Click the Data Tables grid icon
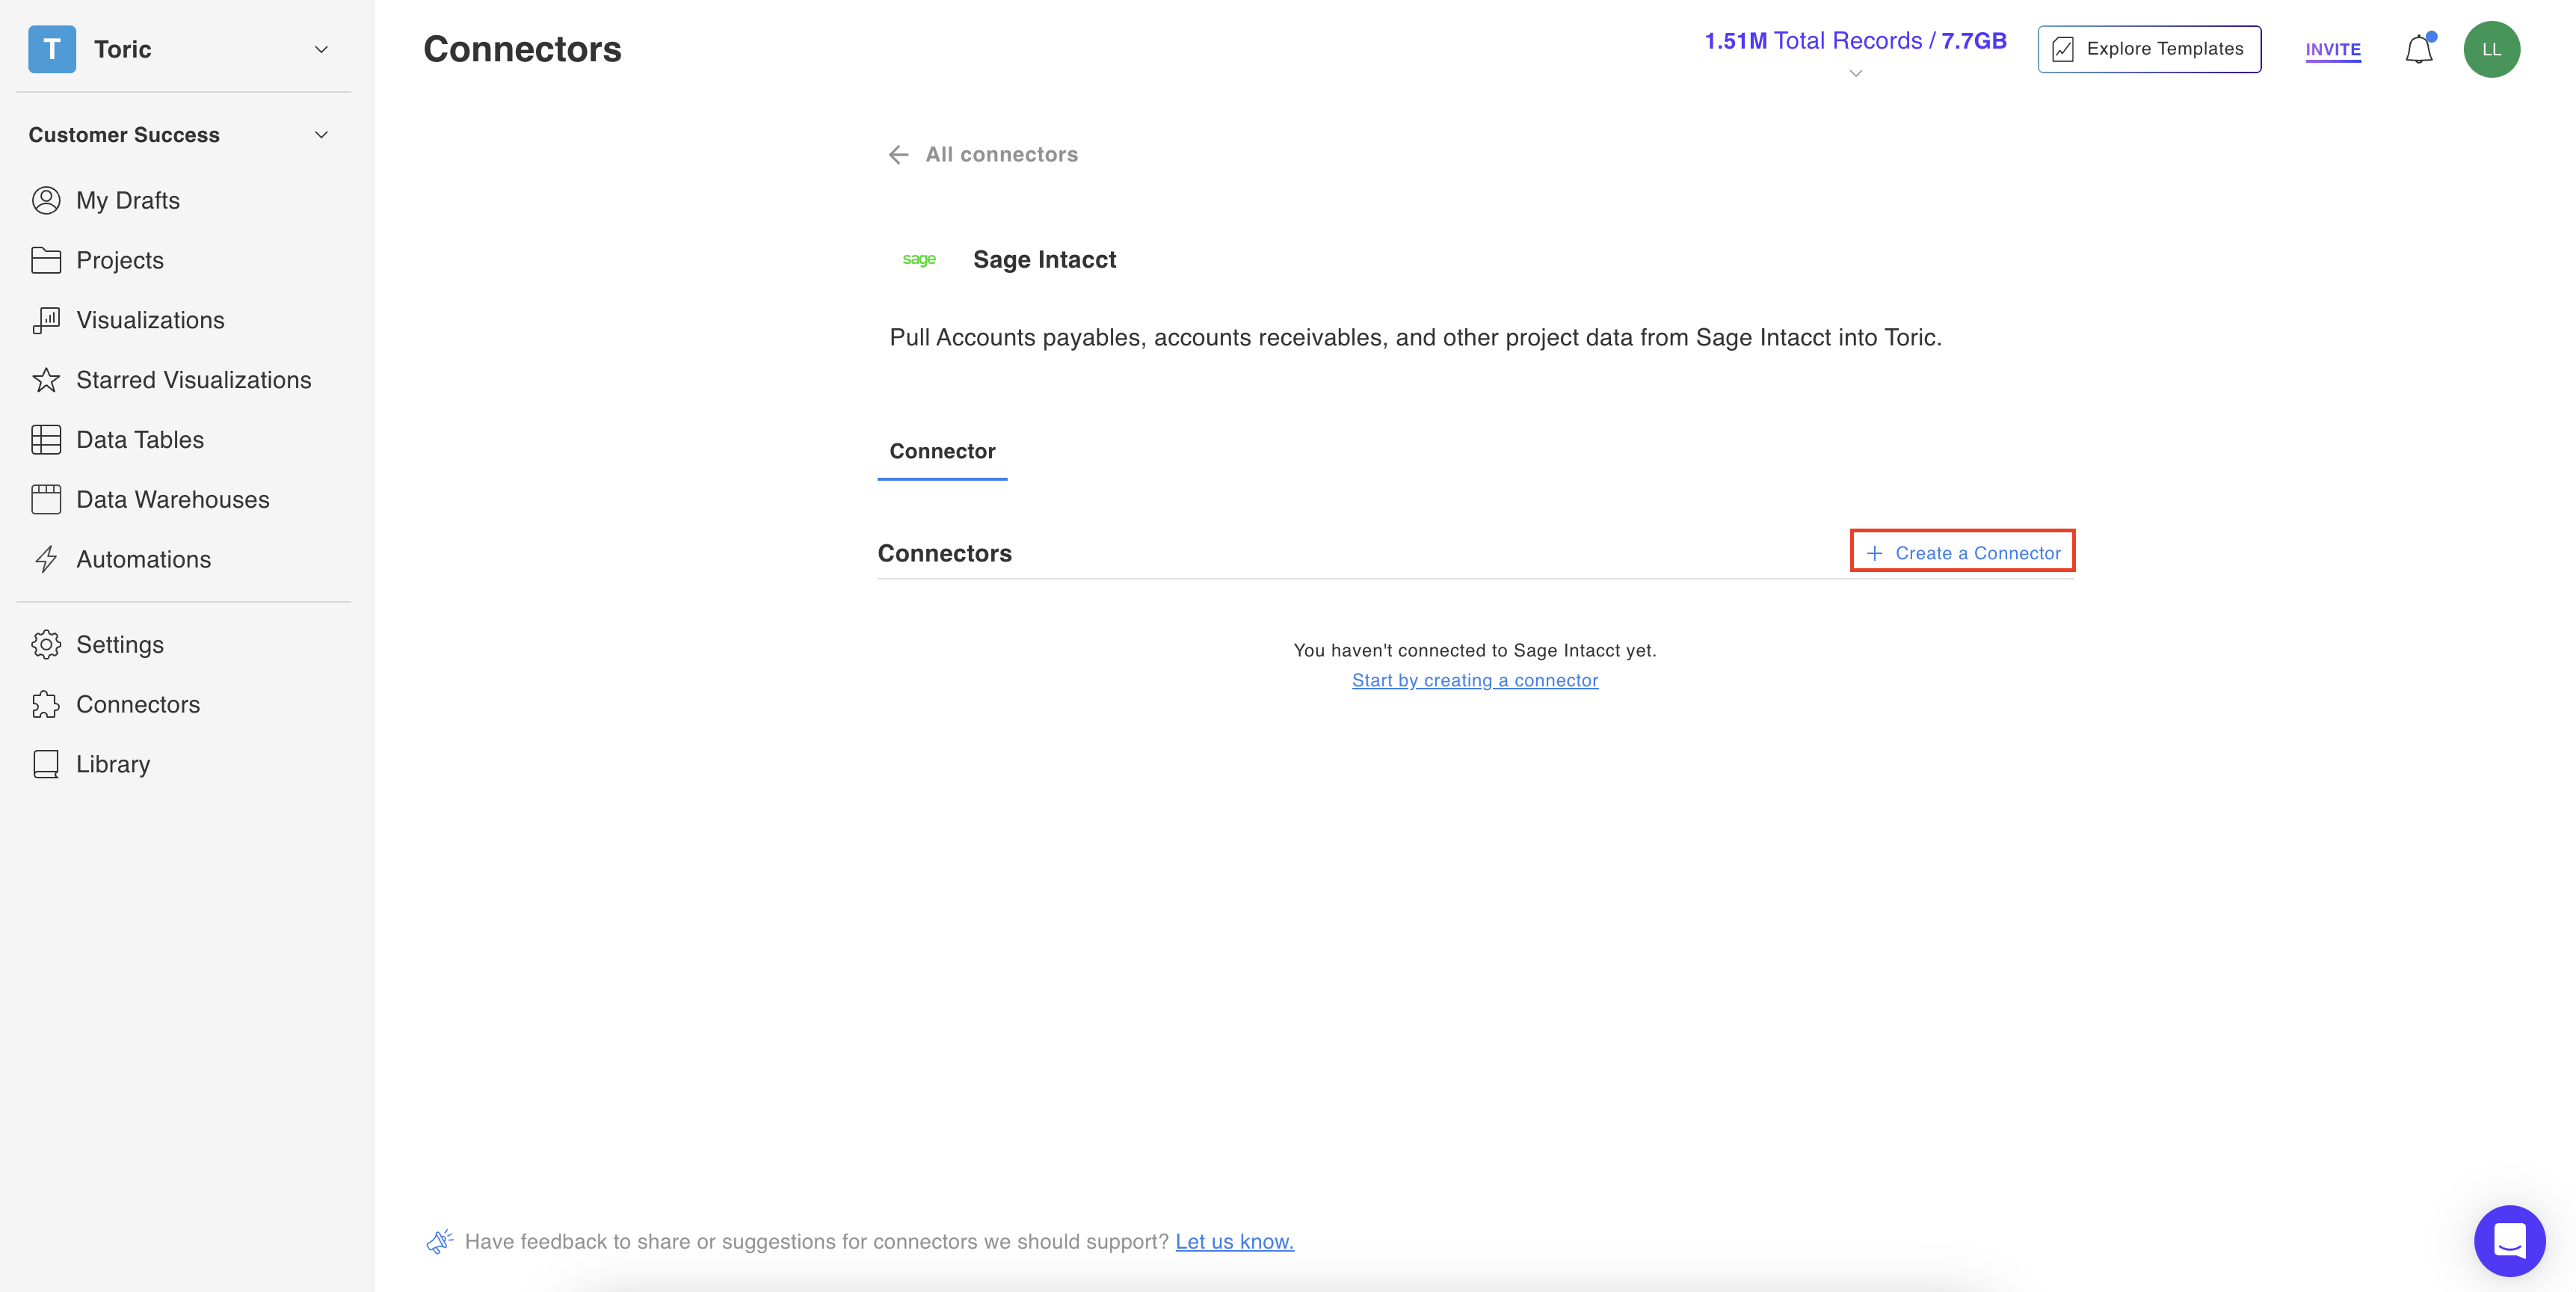2576x1292 pixels. (46, 440)
